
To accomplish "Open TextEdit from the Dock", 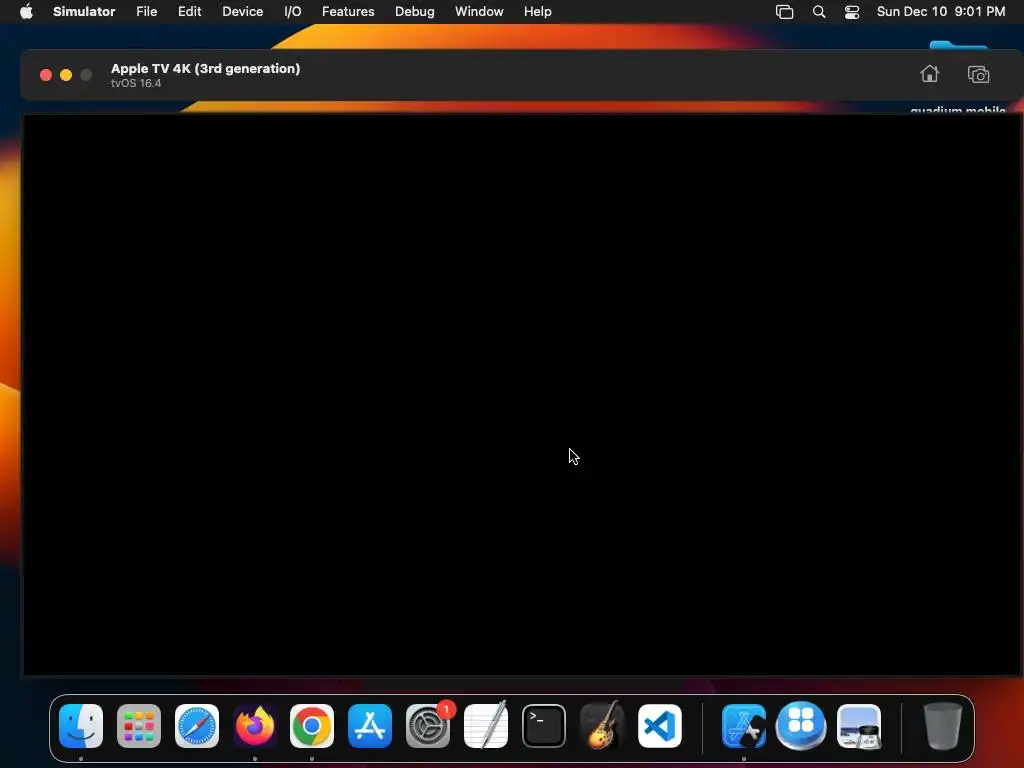I will pyautogui.click(x=486, y=726).
